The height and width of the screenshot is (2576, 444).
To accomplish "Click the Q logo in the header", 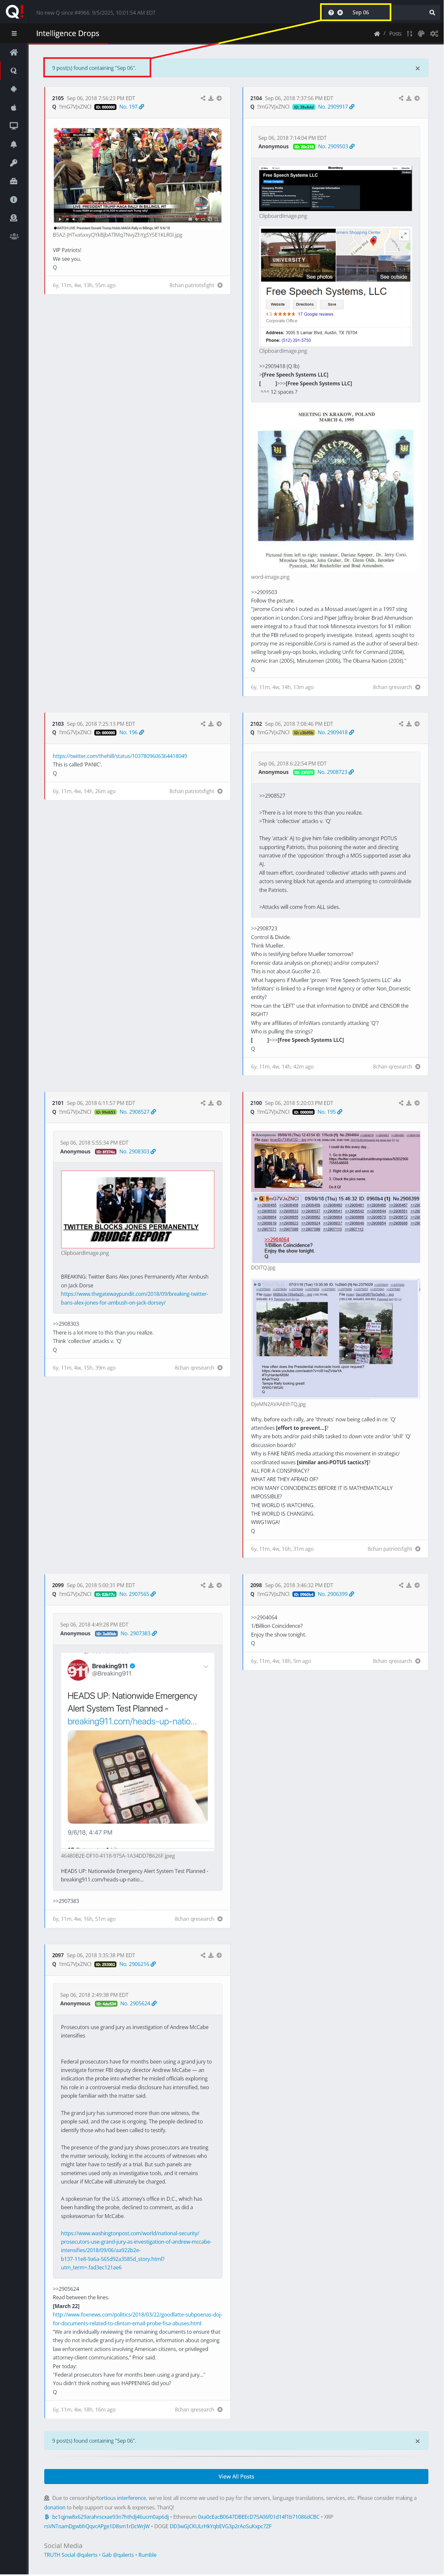I will 14,12.
